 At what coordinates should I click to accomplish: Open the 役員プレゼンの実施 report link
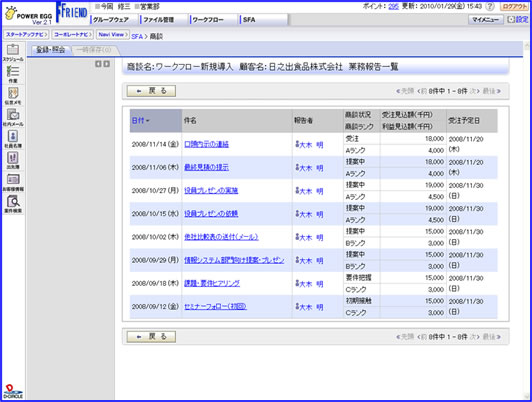tap(211, 191)
